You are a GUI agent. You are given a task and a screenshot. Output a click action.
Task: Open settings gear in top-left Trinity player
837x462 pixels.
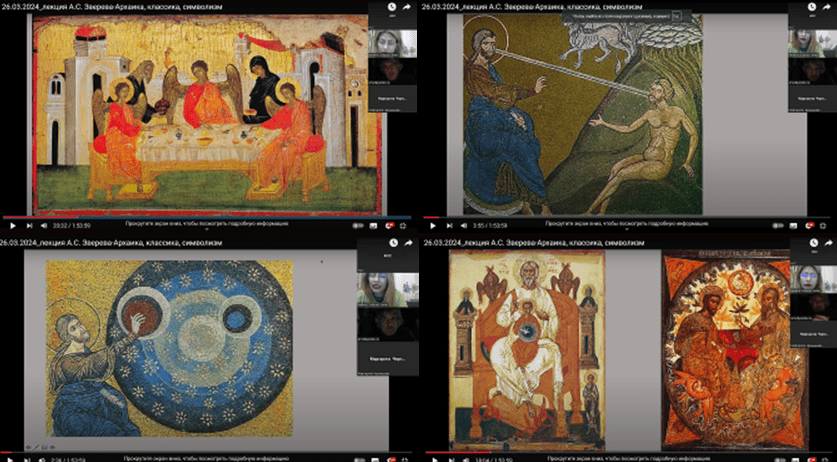[390, 226]
